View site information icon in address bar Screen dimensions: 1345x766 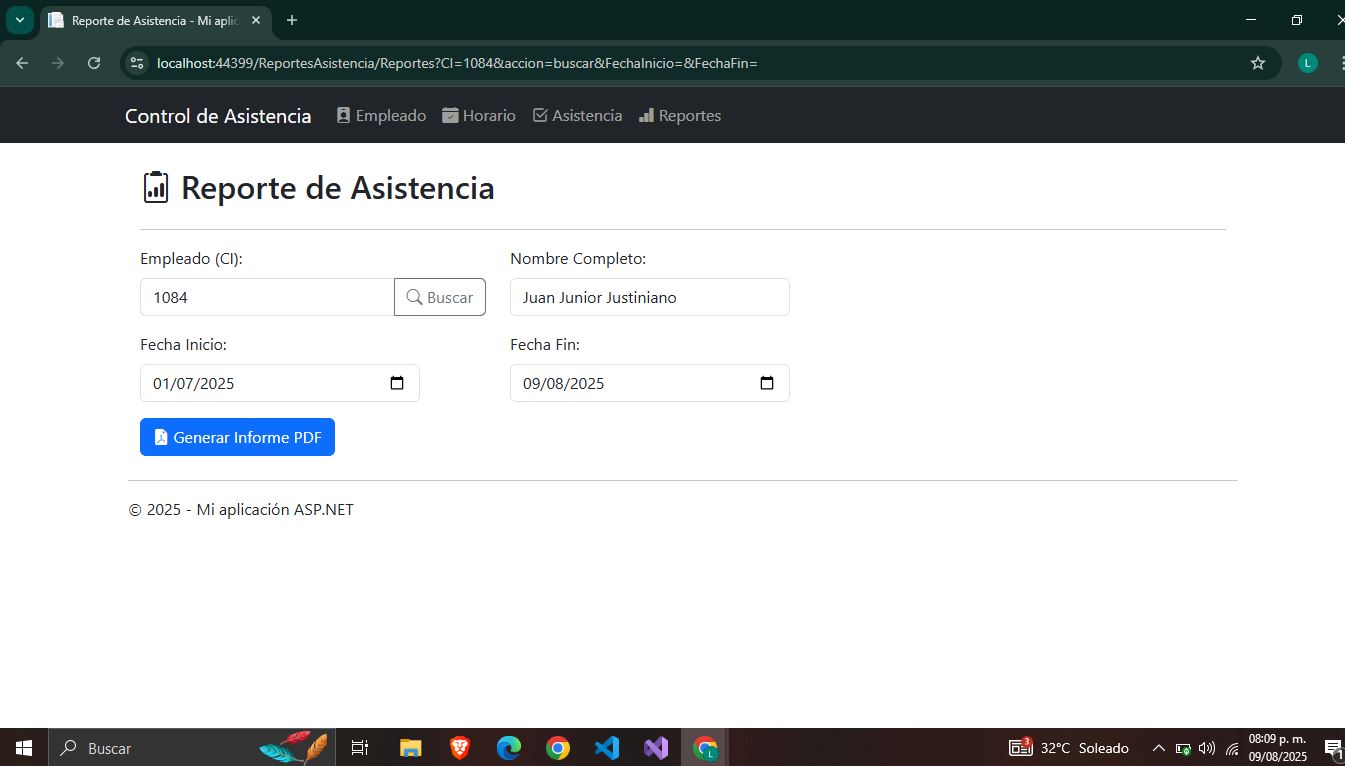pyautogui.click(x=138, y=63)
